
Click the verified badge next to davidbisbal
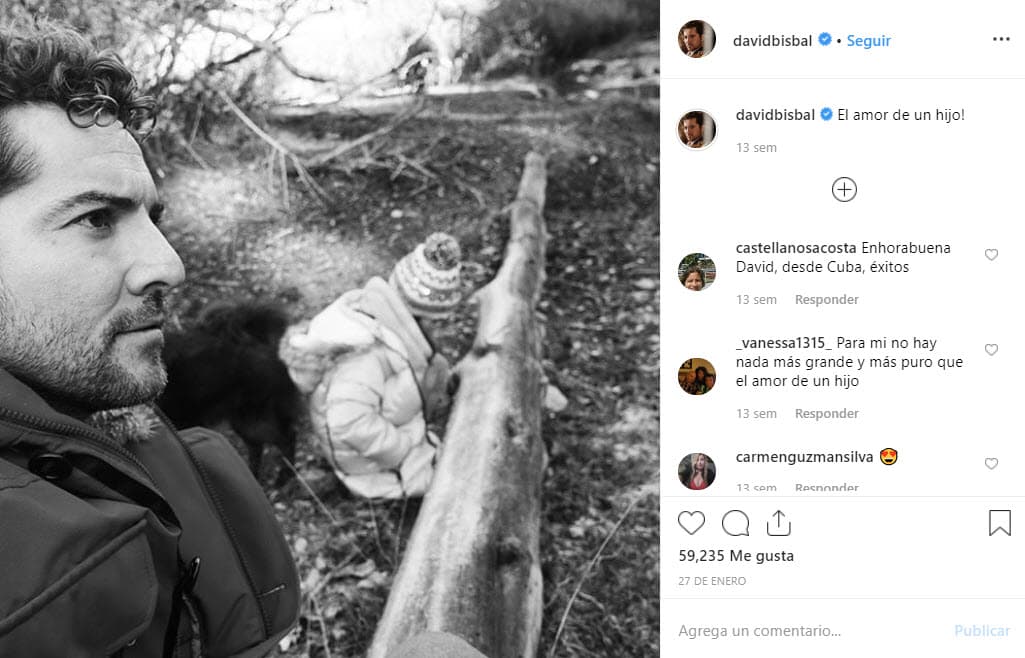tap(823, 40)
